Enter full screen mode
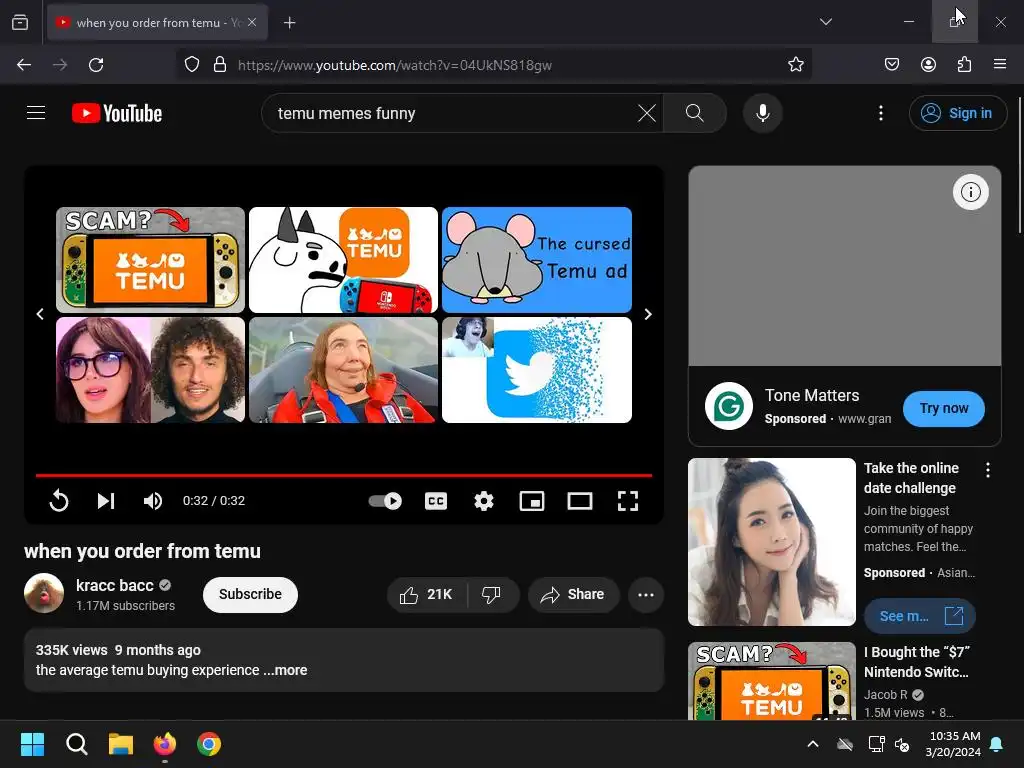Viewport: 1024px width, 768px height. point(628,501)
